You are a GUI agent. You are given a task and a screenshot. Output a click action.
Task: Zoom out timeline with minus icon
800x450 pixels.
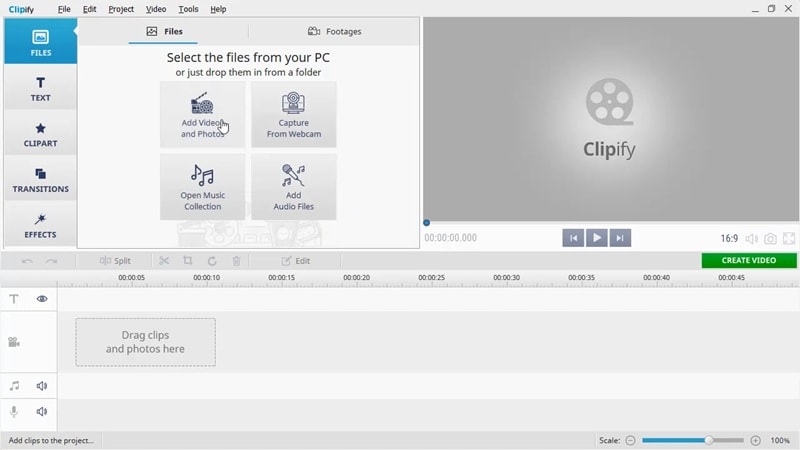click(x=631, y=440)
